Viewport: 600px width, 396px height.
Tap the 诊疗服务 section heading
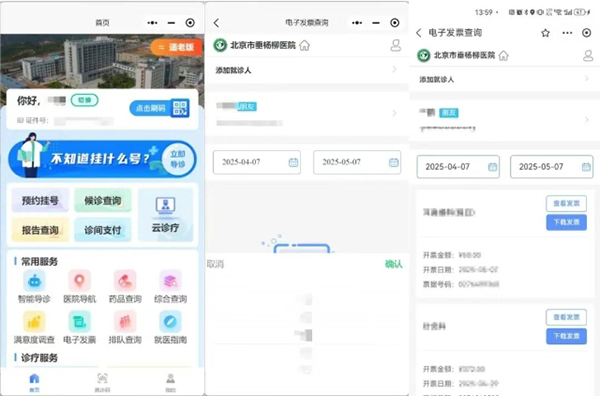pos(39,358)
